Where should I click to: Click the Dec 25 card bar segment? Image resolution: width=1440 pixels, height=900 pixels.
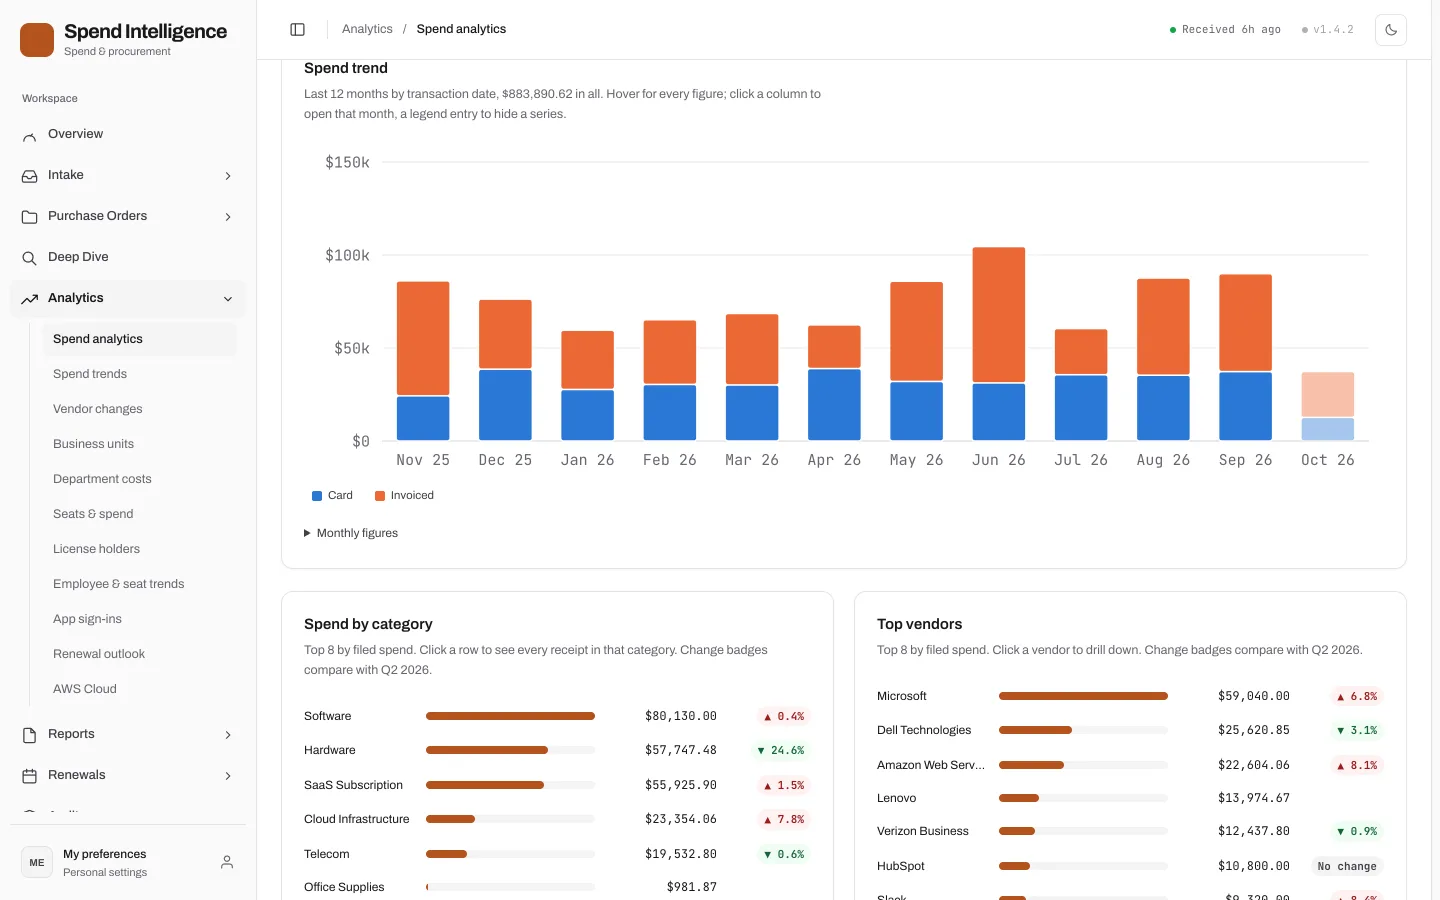(505, 405)
